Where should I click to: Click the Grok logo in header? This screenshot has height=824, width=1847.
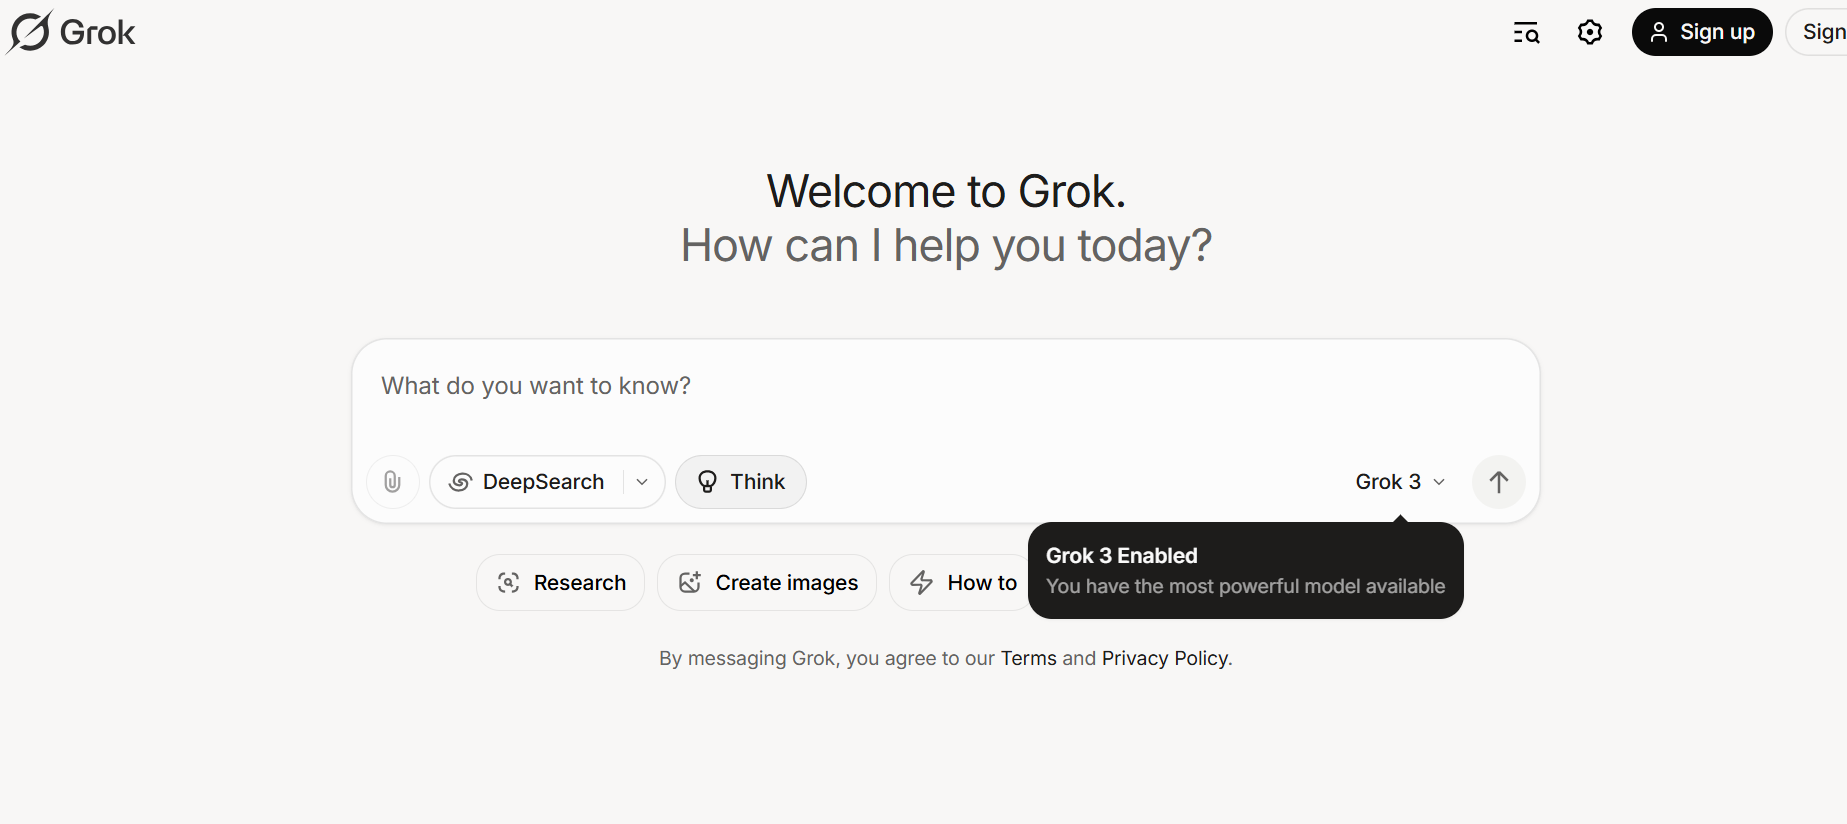point(71,32)
